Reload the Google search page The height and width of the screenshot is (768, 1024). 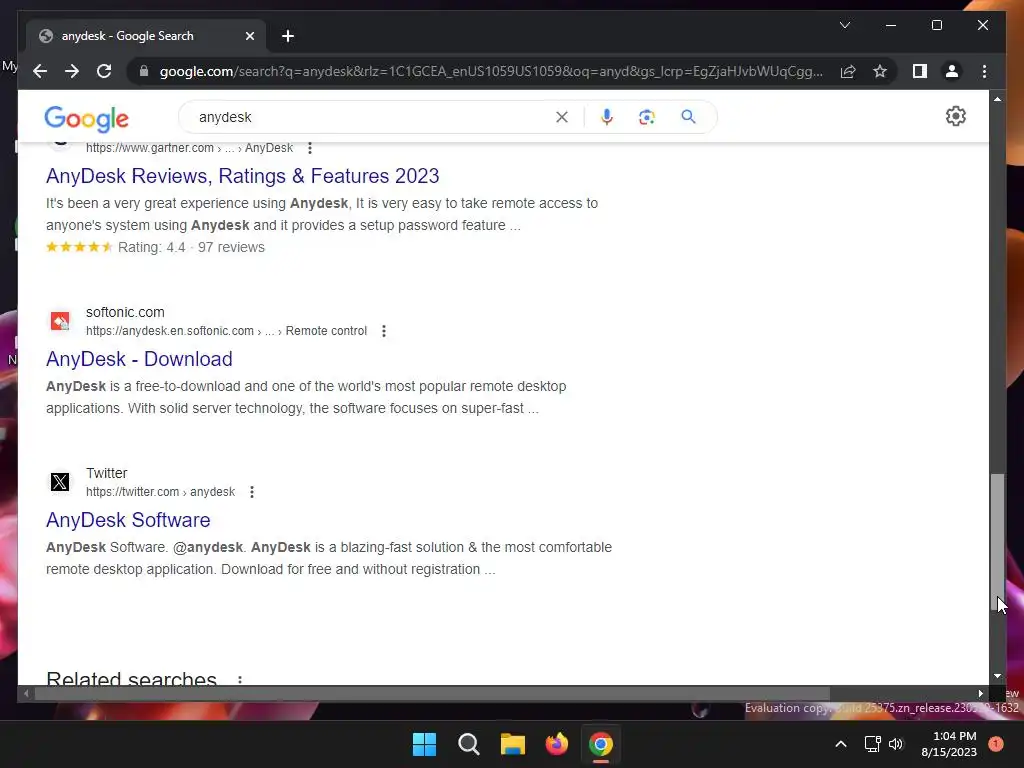tap(104, 71)
